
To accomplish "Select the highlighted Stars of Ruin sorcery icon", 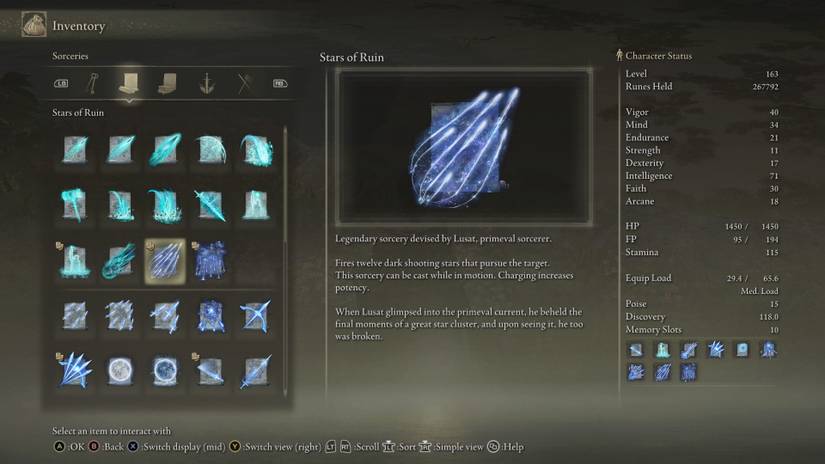I will coord(165,261).
